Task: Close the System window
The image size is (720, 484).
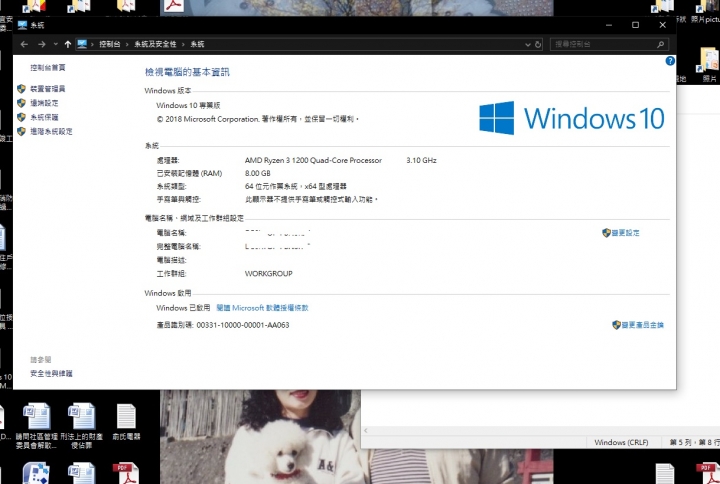Action: tap(663, 25)
